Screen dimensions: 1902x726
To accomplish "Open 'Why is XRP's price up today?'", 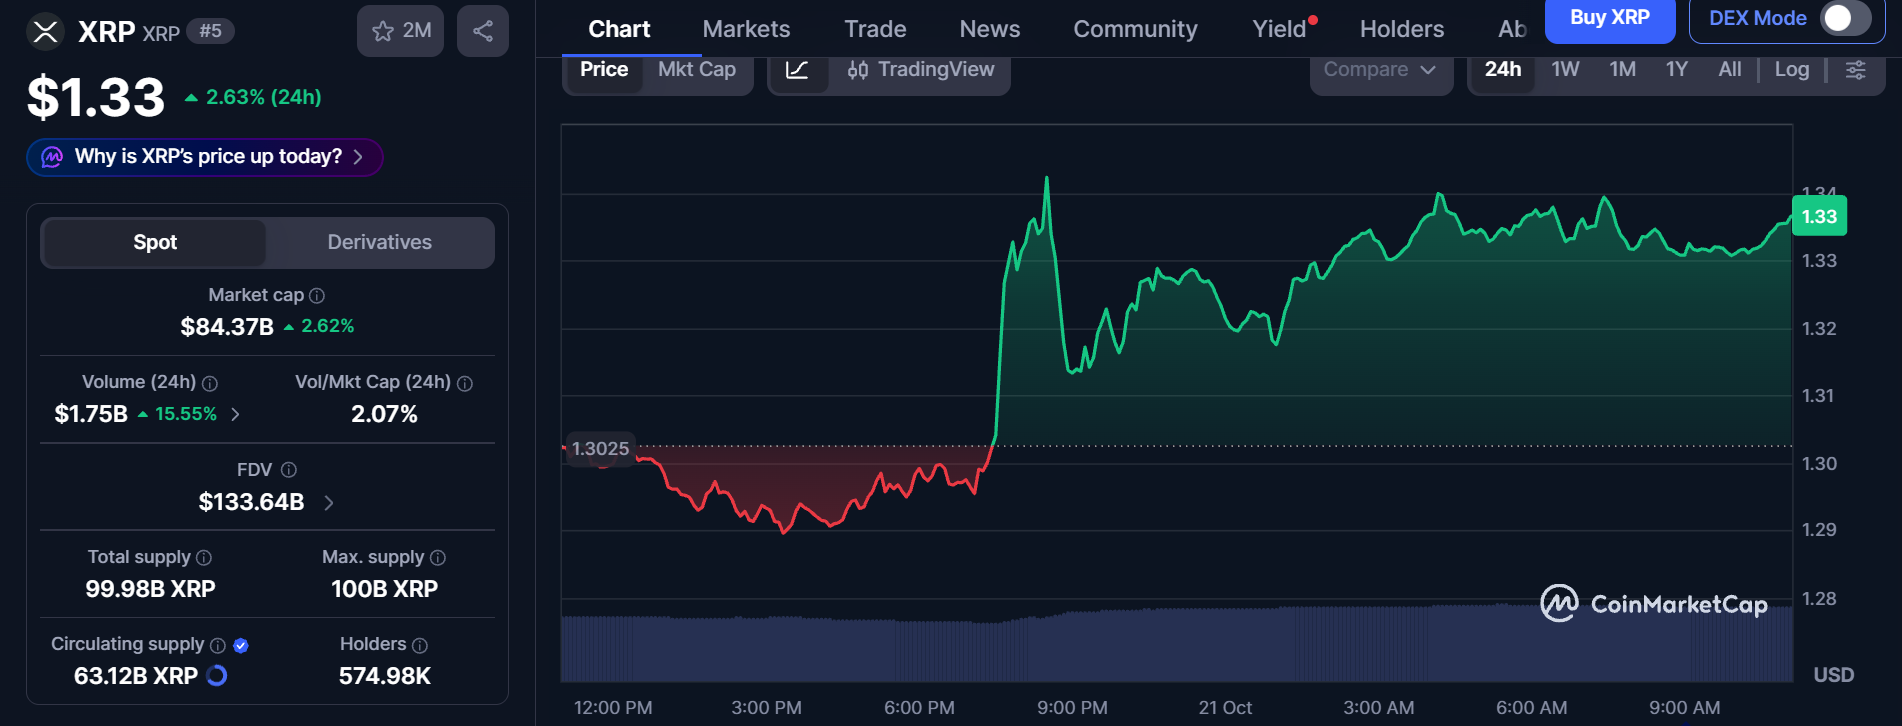I will click(205, 157).
